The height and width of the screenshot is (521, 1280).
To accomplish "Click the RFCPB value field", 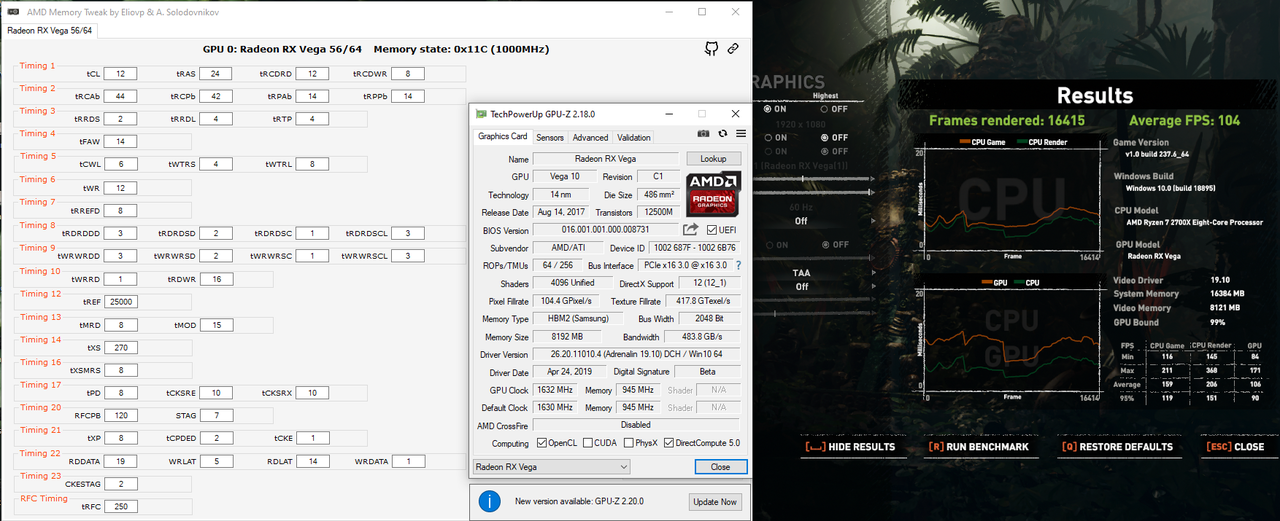I will point(120,415).
